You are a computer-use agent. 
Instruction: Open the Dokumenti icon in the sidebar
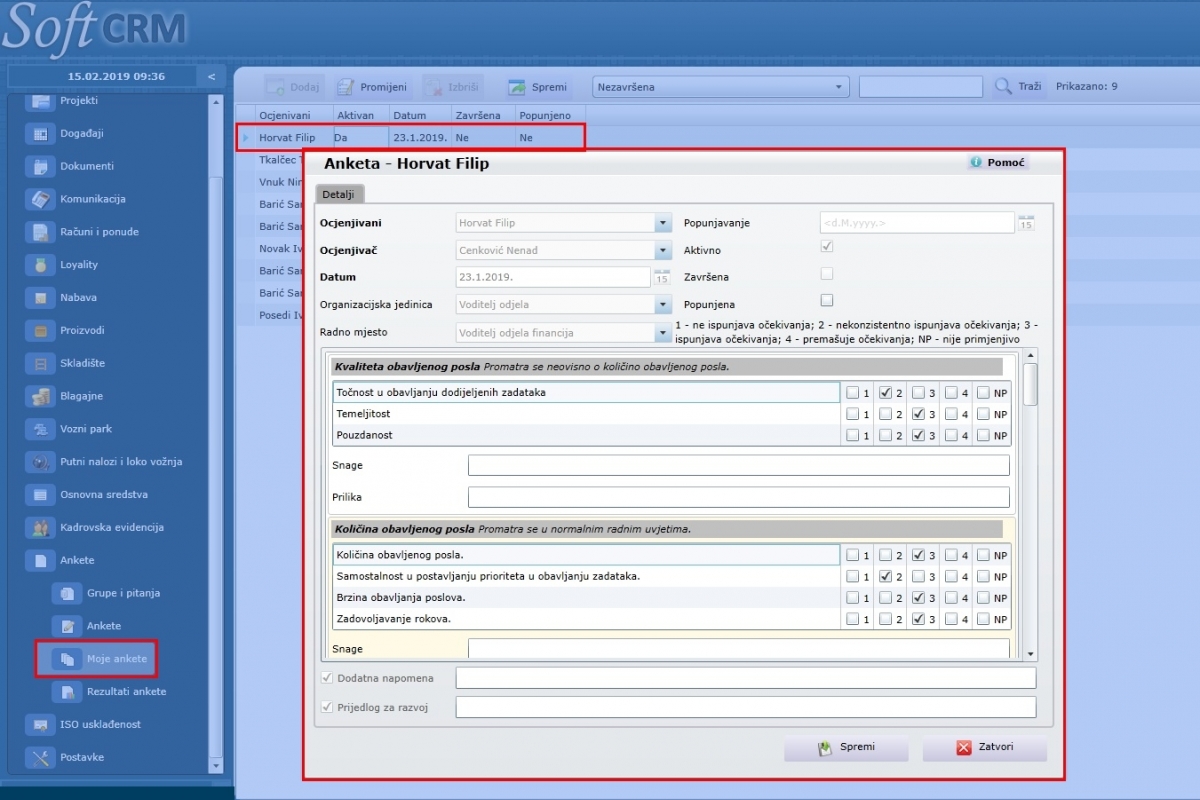(x=40, y=167)
